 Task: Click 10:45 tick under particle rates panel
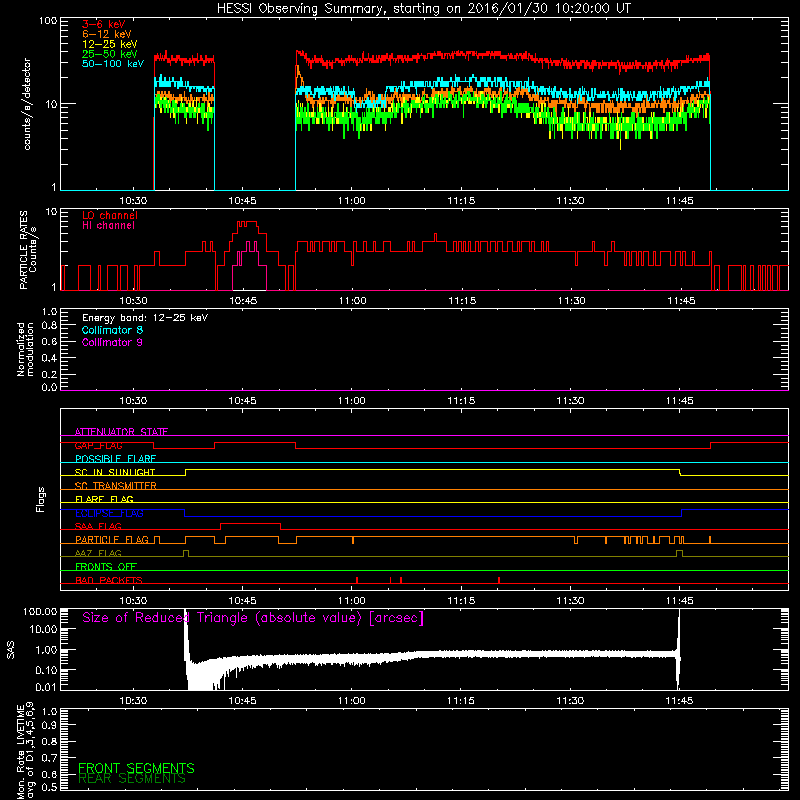[243, 301]
